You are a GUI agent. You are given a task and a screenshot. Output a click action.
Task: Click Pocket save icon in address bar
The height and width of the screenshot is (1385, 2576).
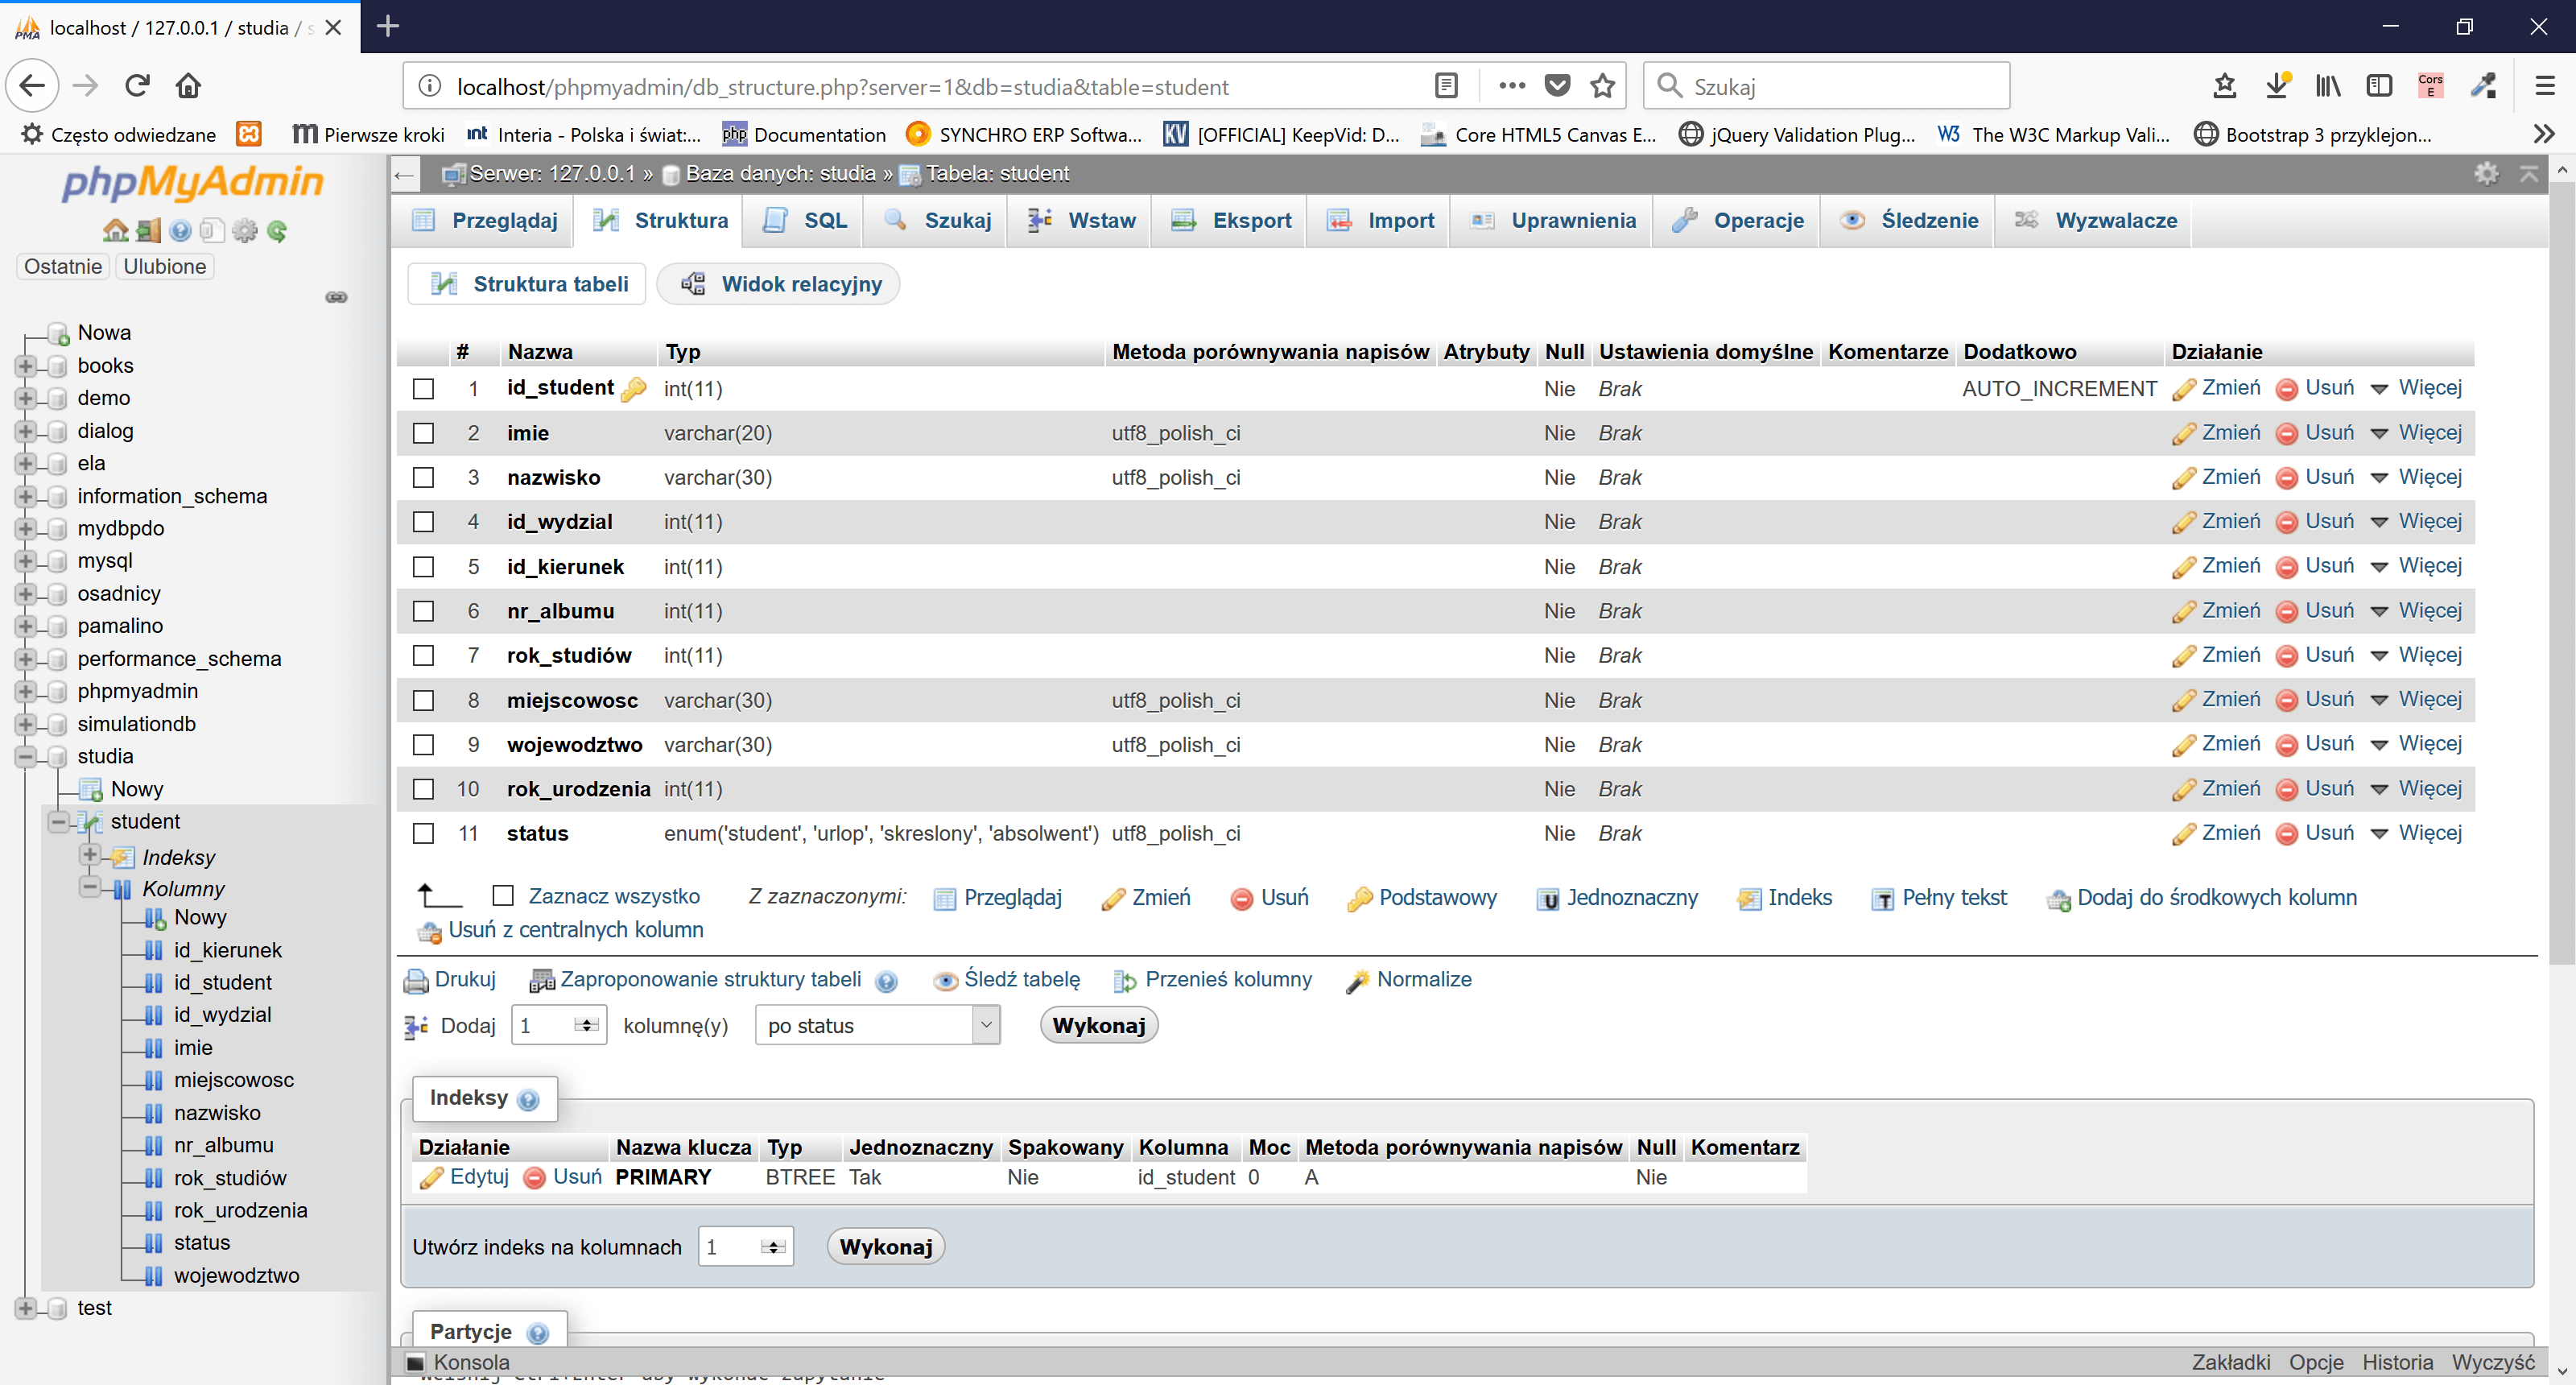coord(1557,86)
